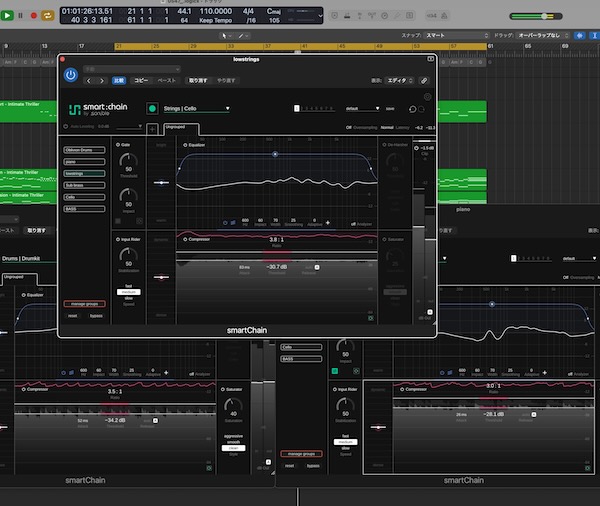Toggle the 比較 compare button
Screen dimensions: 600x506
point(119,81)
